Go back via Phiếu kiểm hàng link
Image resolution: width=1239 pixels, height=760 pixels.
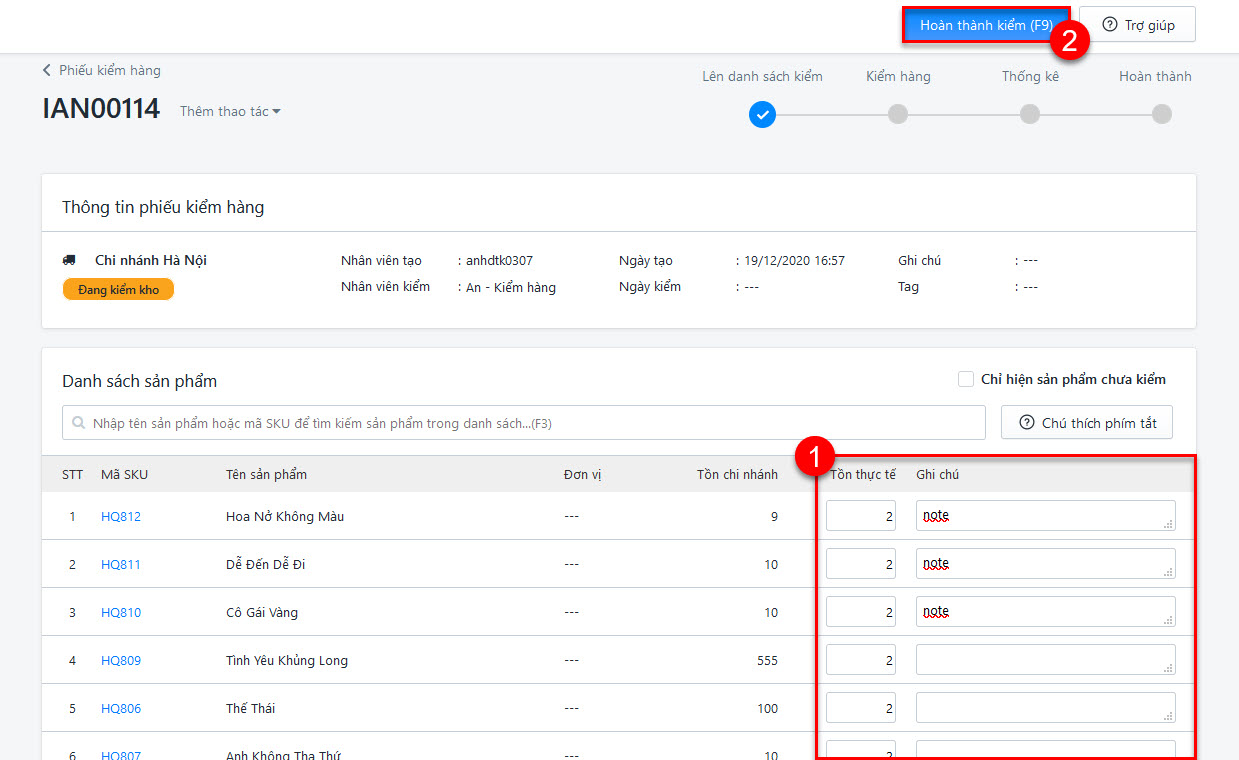tap(101, 70)
